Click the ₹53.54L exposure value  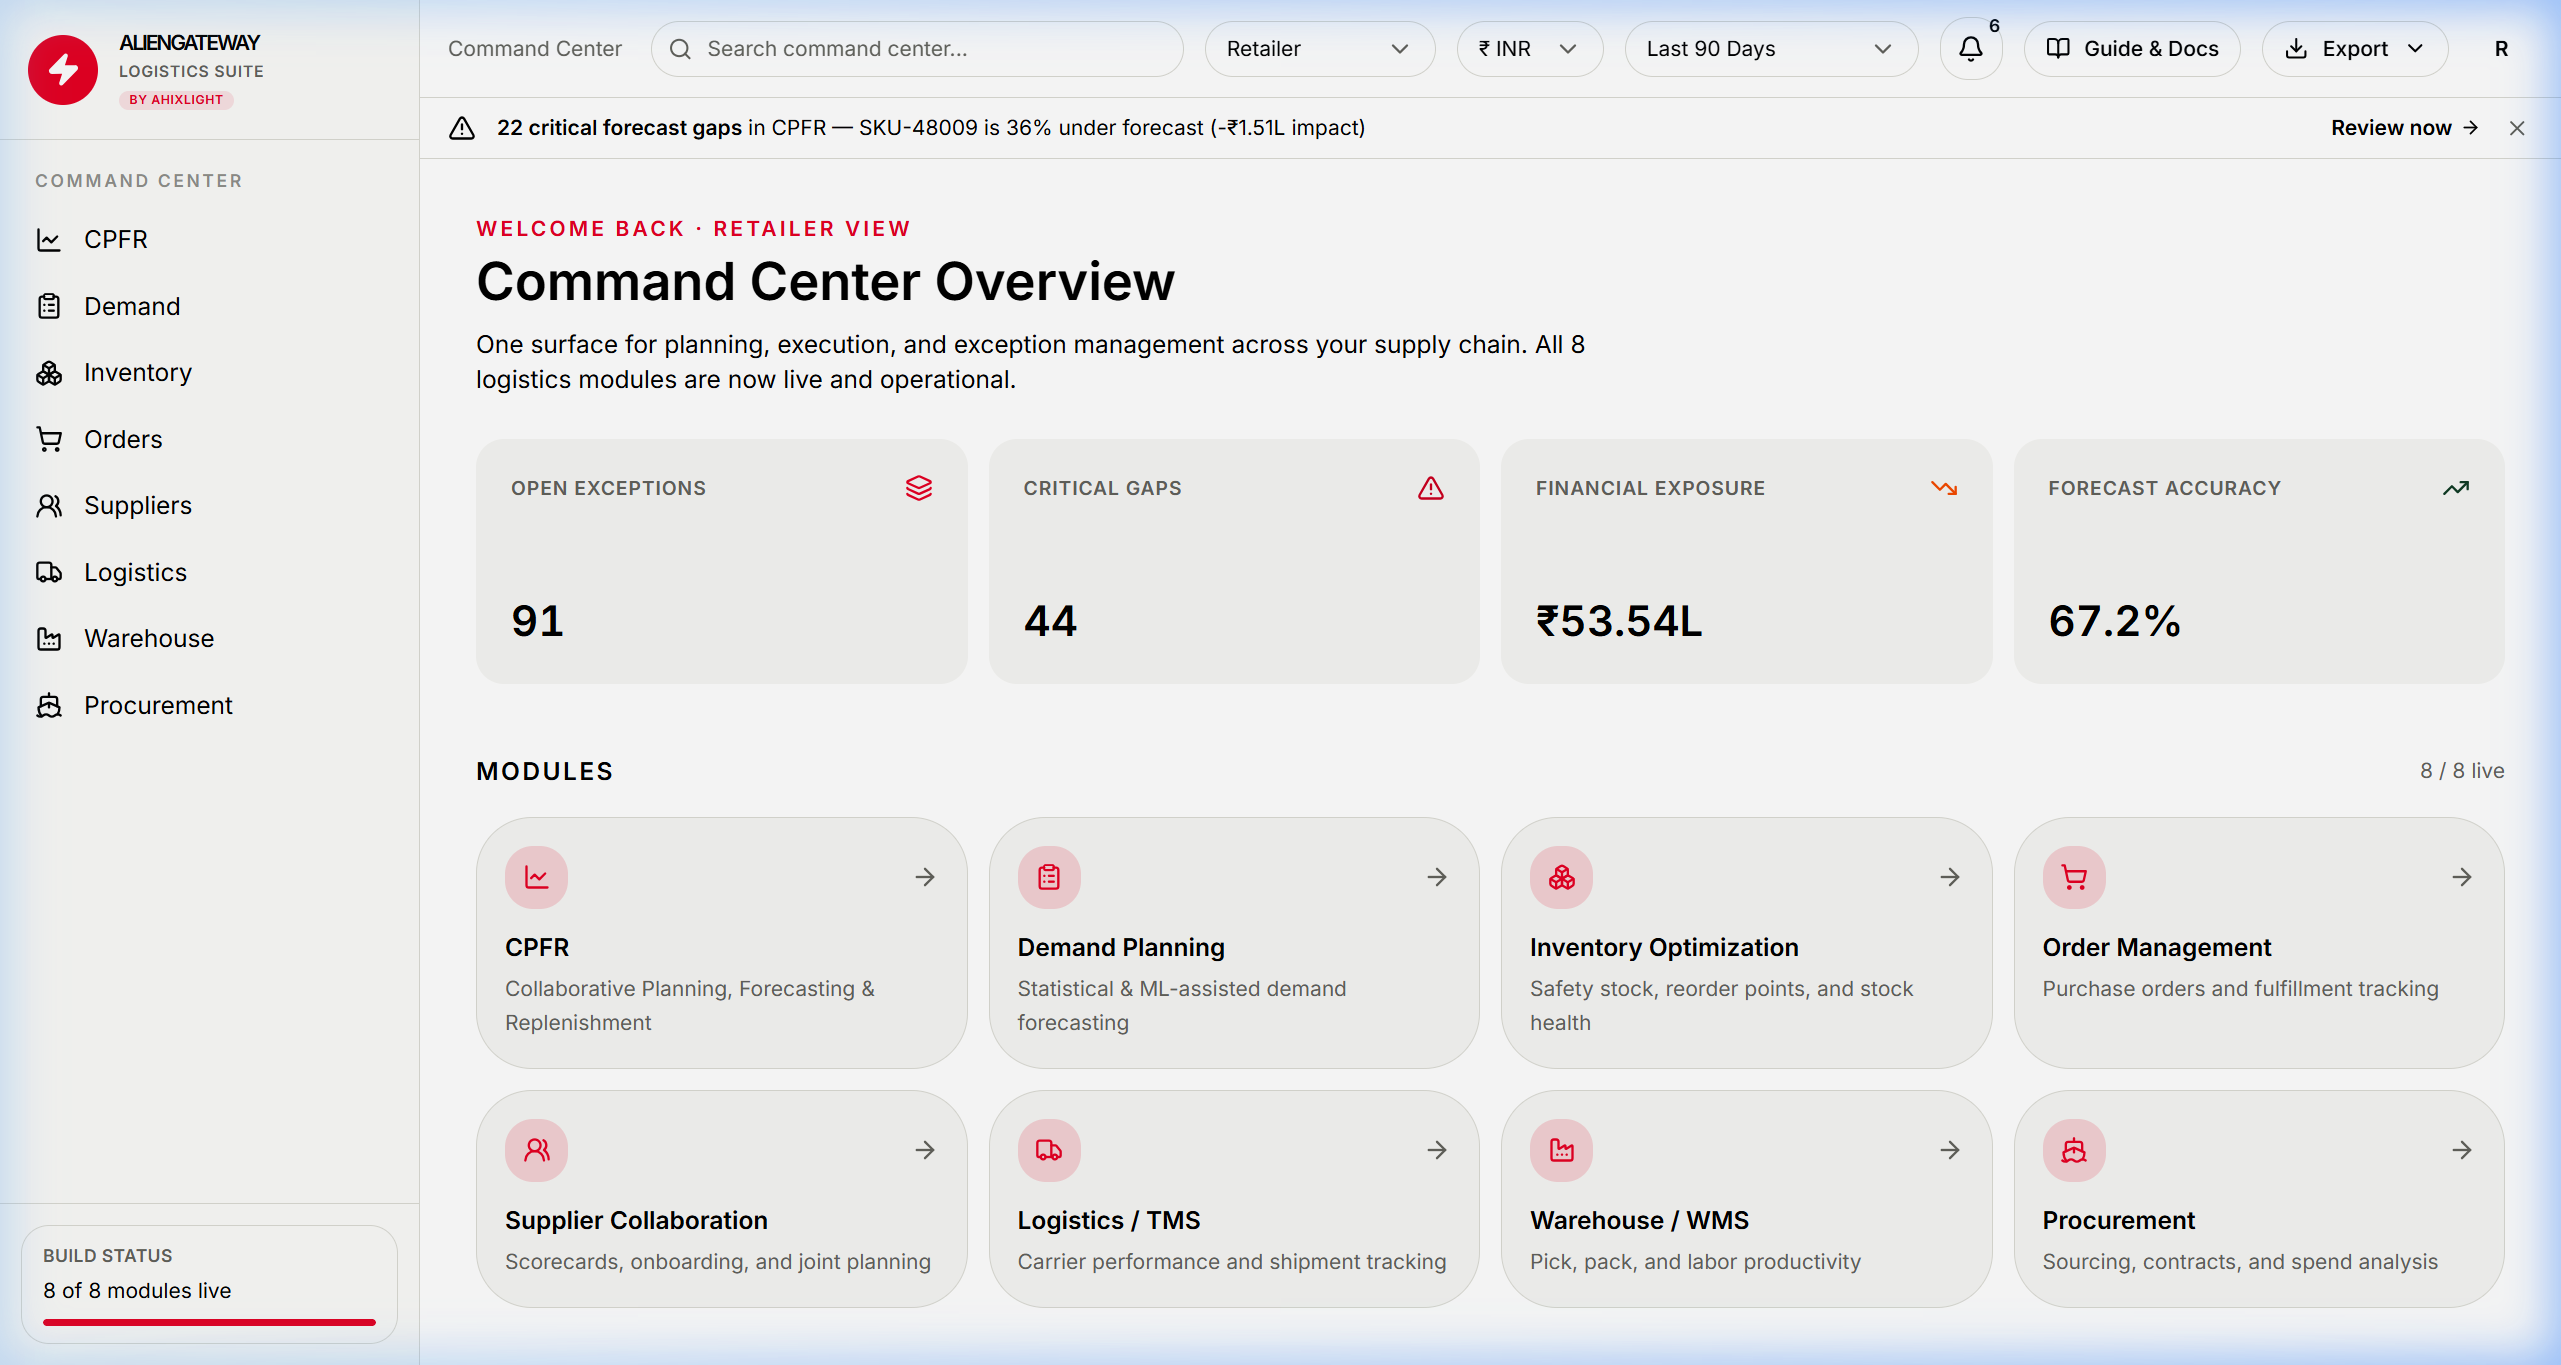[1619, 621]
